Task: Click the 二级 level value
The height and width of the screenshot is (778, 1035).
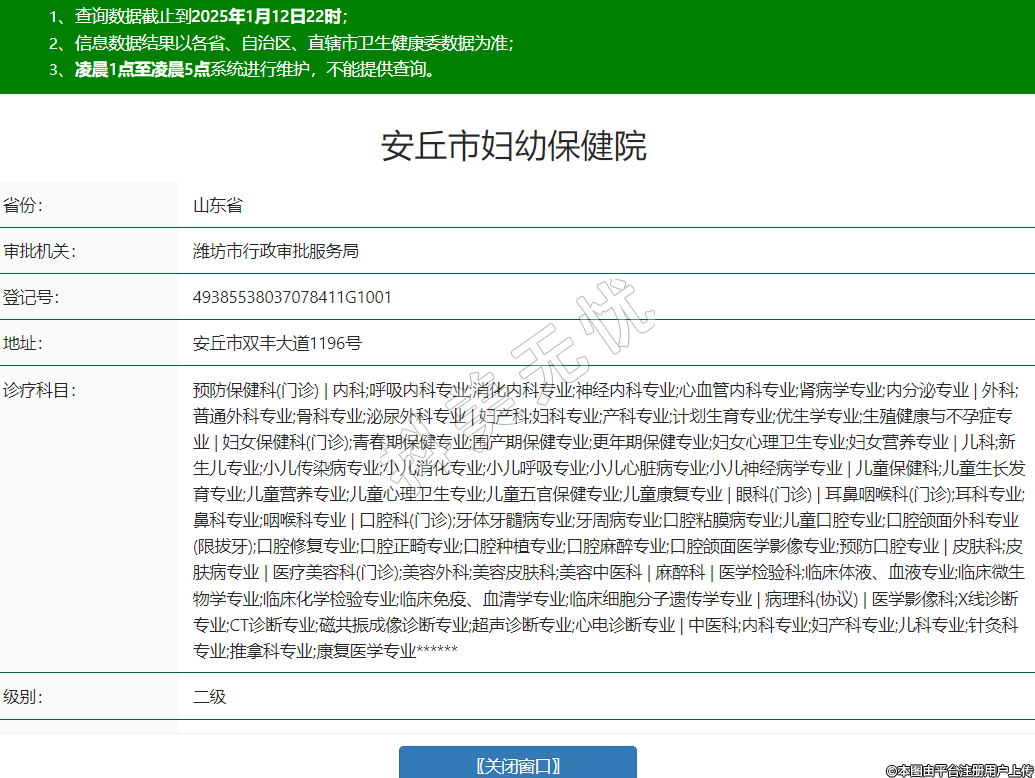Action: point(210,696)
